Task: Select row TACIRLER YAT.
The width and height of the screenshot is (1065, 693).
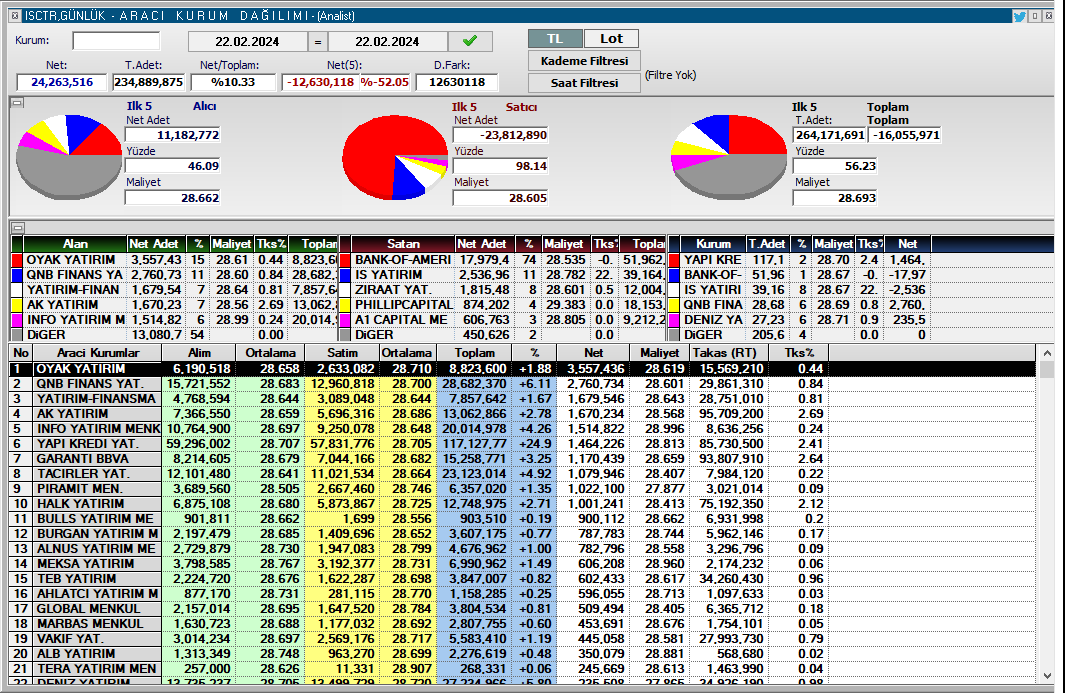Action: 523,474
